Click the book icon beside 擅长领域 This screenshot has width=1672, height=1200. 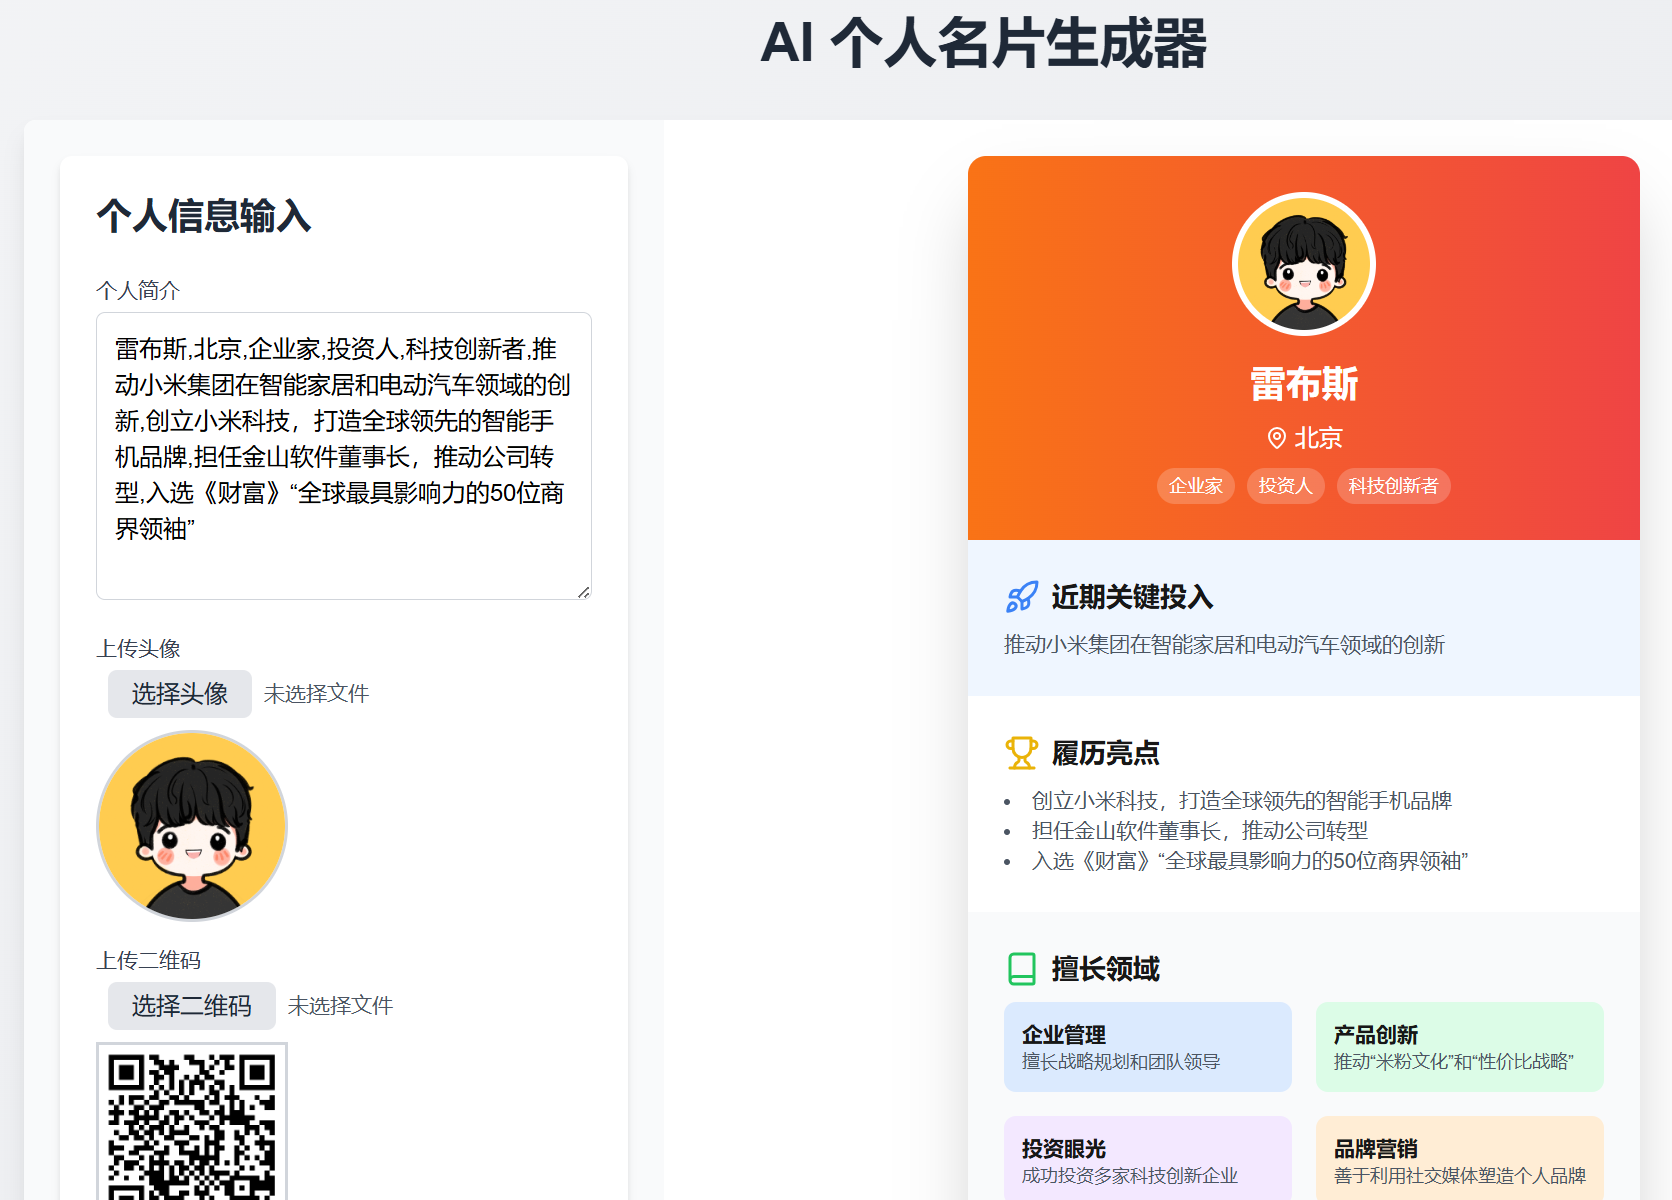pos(1021,969)
